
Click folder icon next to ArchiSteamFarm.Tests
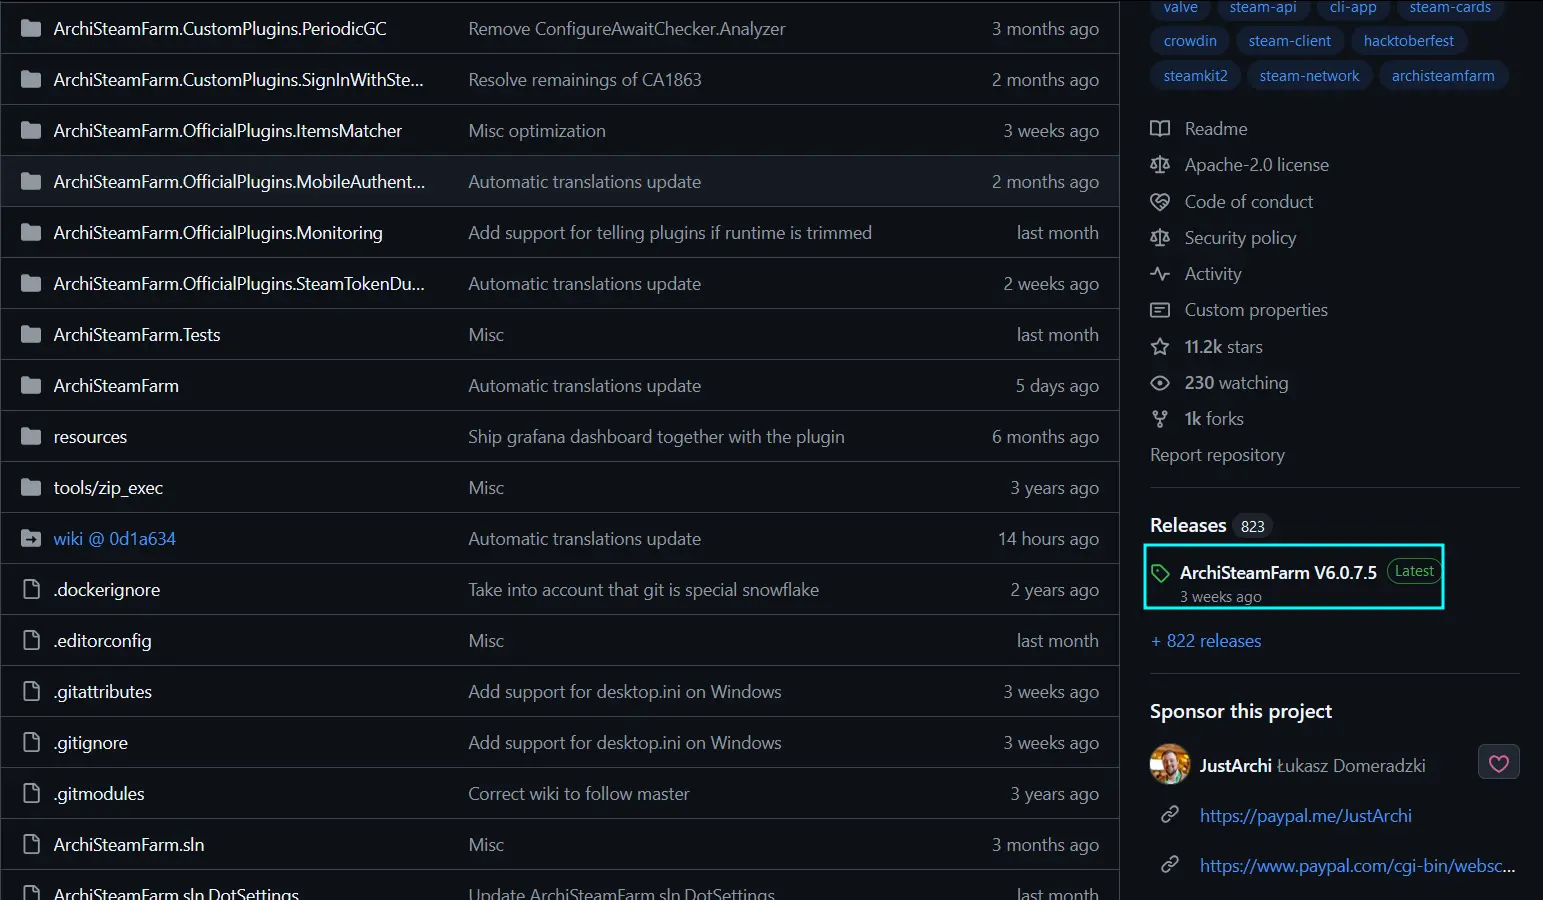coord(31,335)
